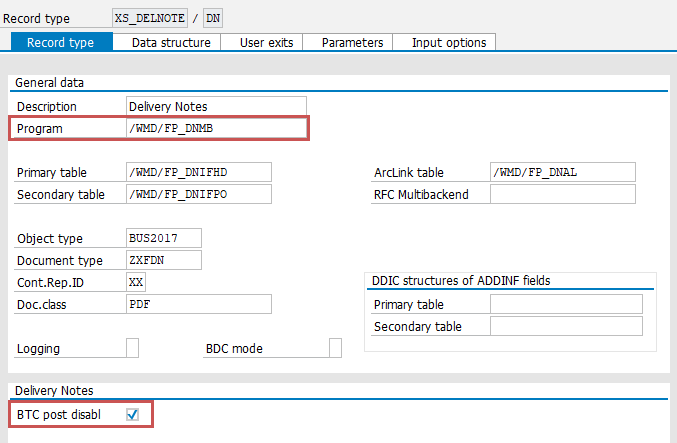Switch to the Data structure tab
The height and width of the screenshot is (443, 677).
point(171,42)
